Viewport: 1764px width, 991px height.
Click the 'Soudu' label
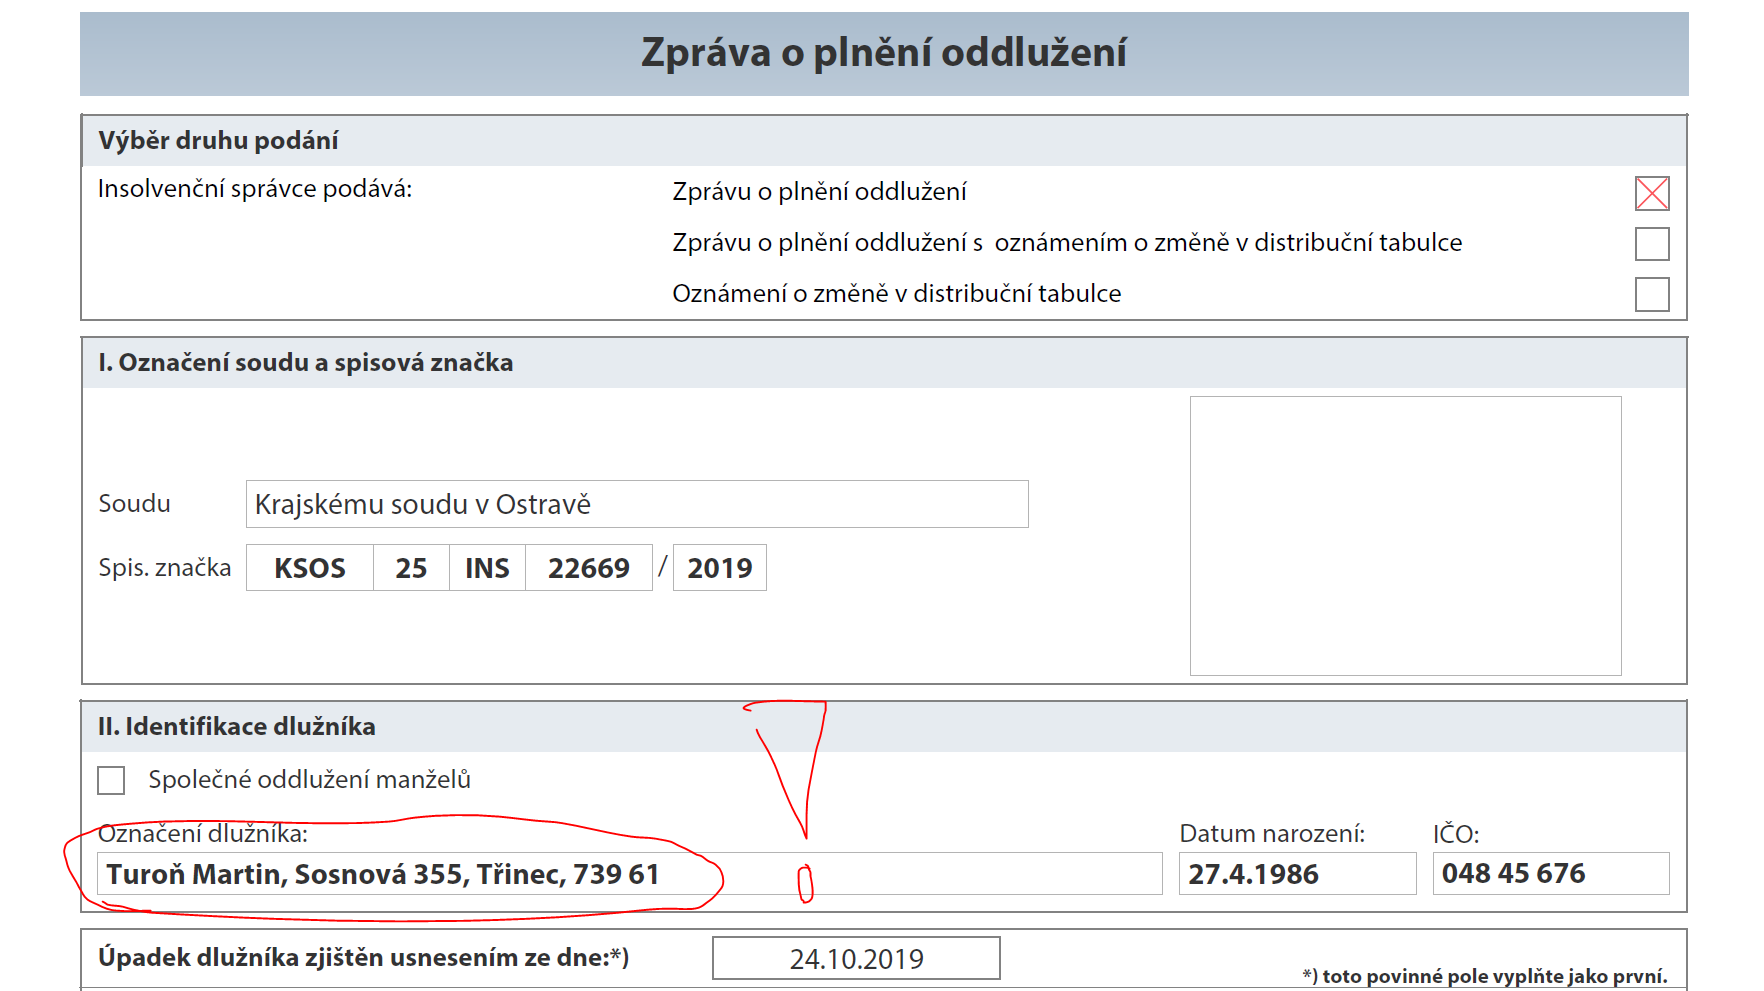pyautogui.click(x=134, y=504)
